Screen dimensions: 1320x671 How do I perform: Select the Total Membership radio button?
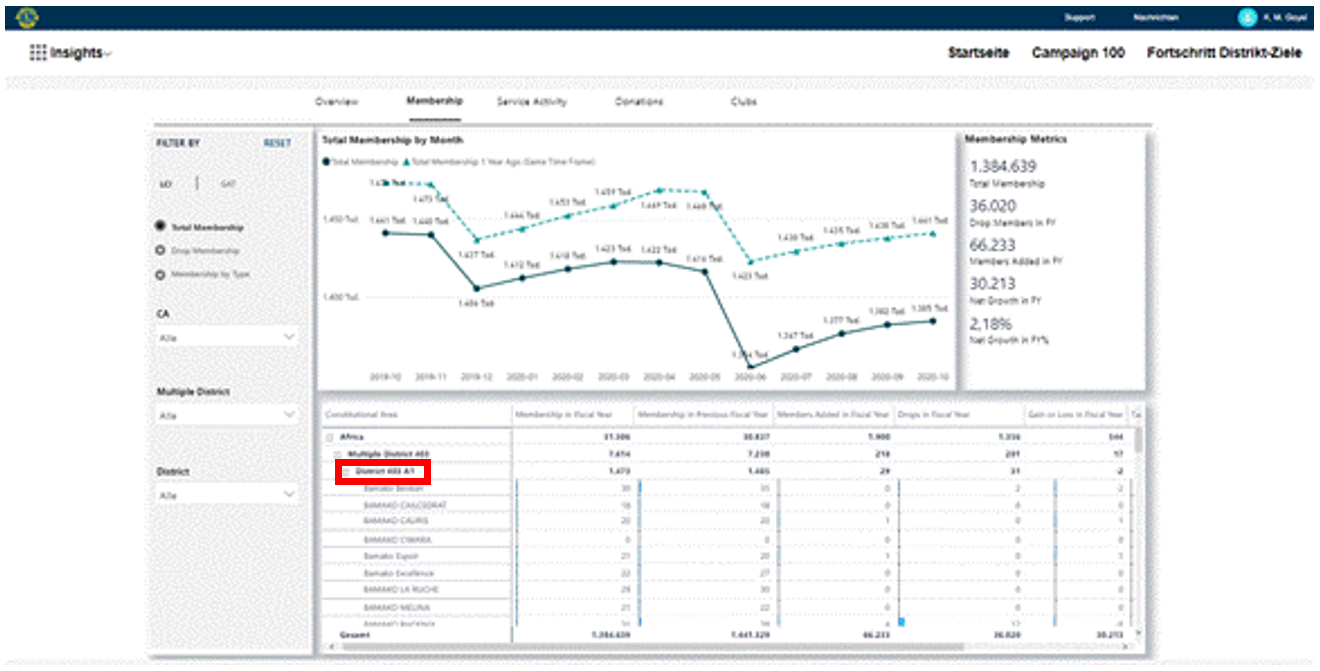(x=160, y=228)
